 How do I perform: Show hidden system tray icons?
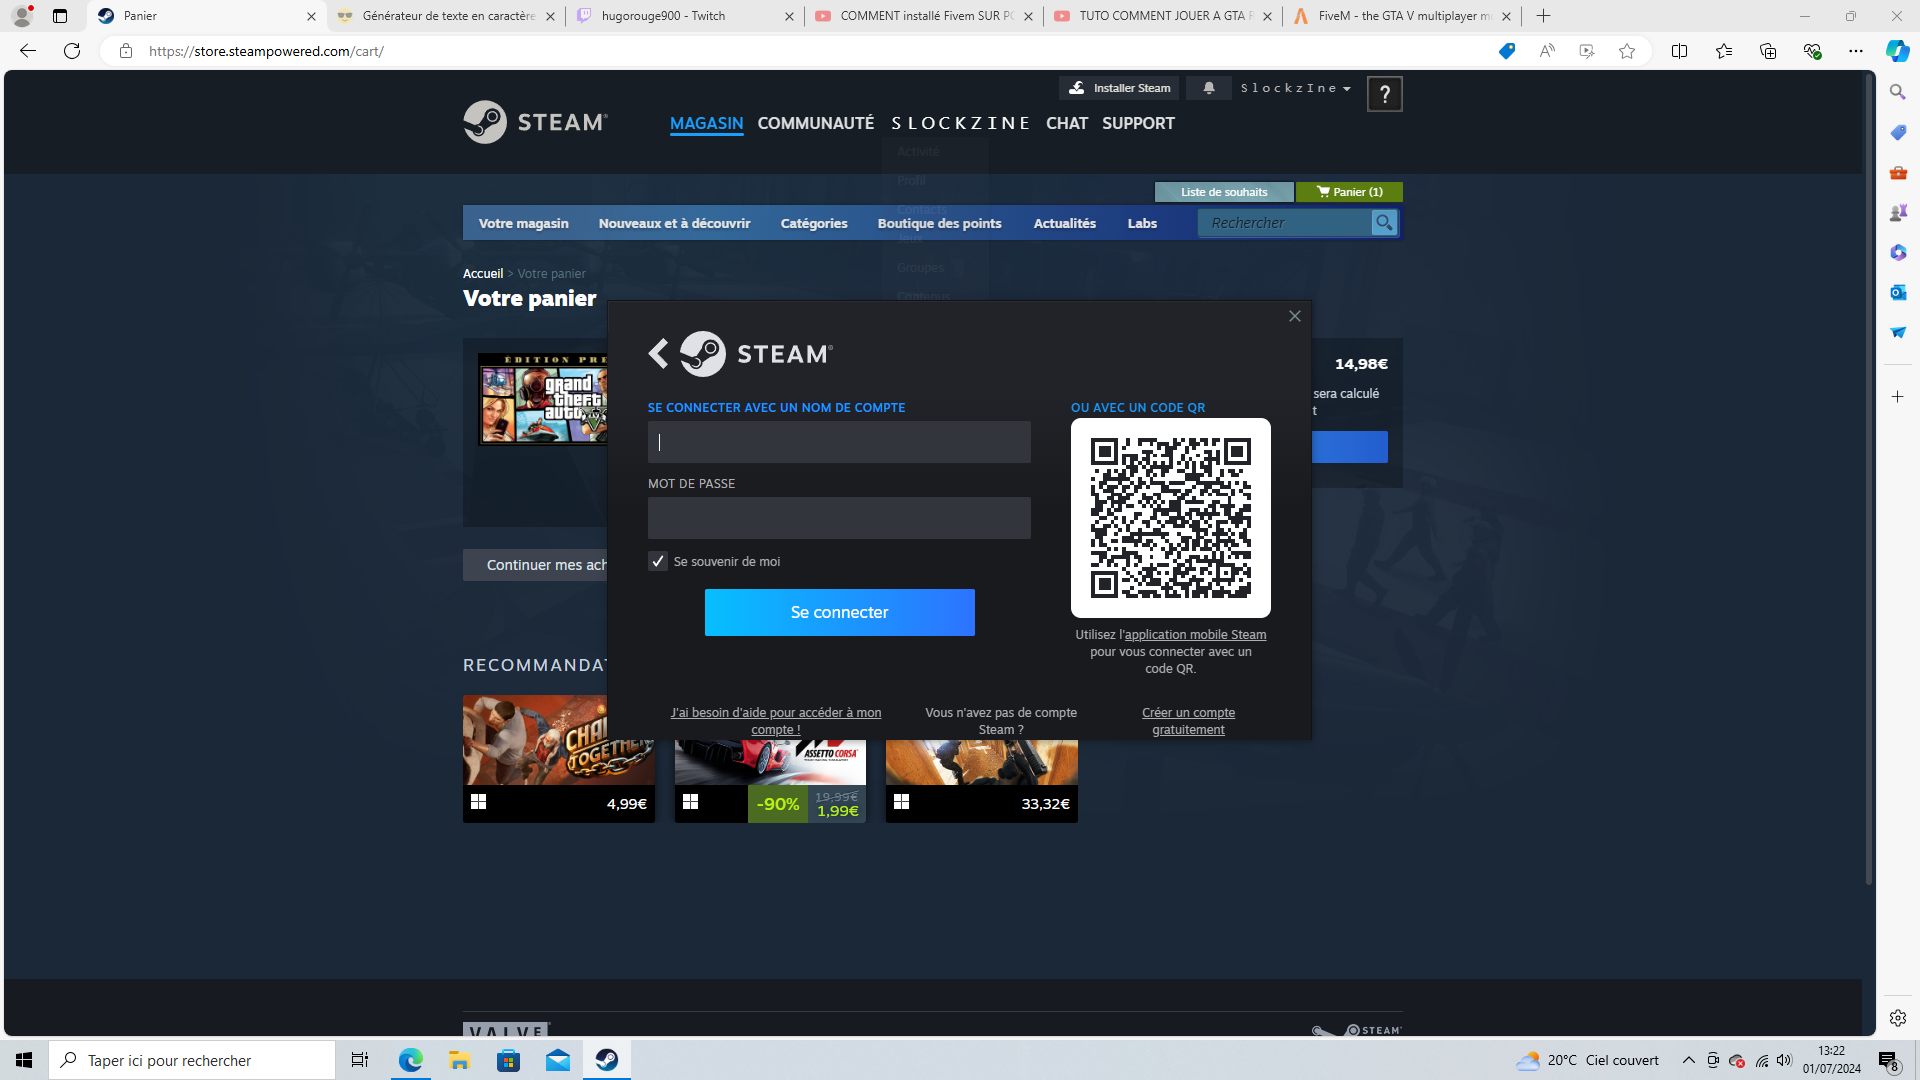[x=1689, y=1060]
